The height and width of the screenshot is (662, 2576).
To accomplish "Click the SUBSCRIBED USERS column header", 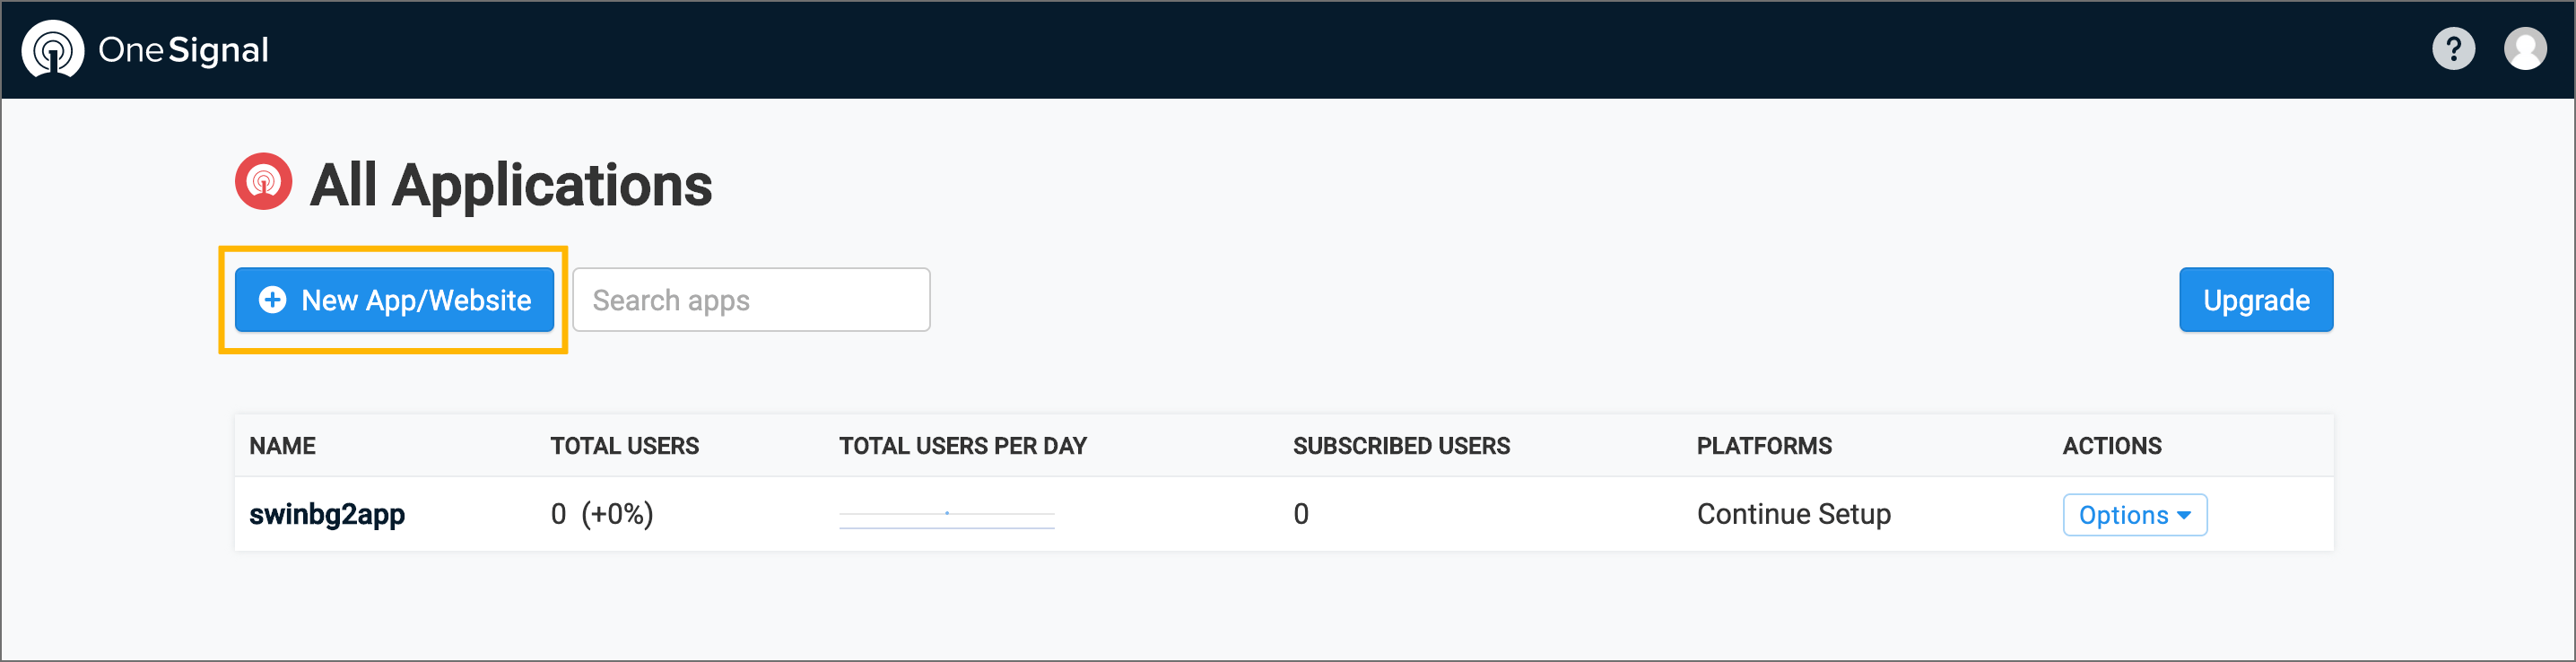I will (x=1401, y=446).
